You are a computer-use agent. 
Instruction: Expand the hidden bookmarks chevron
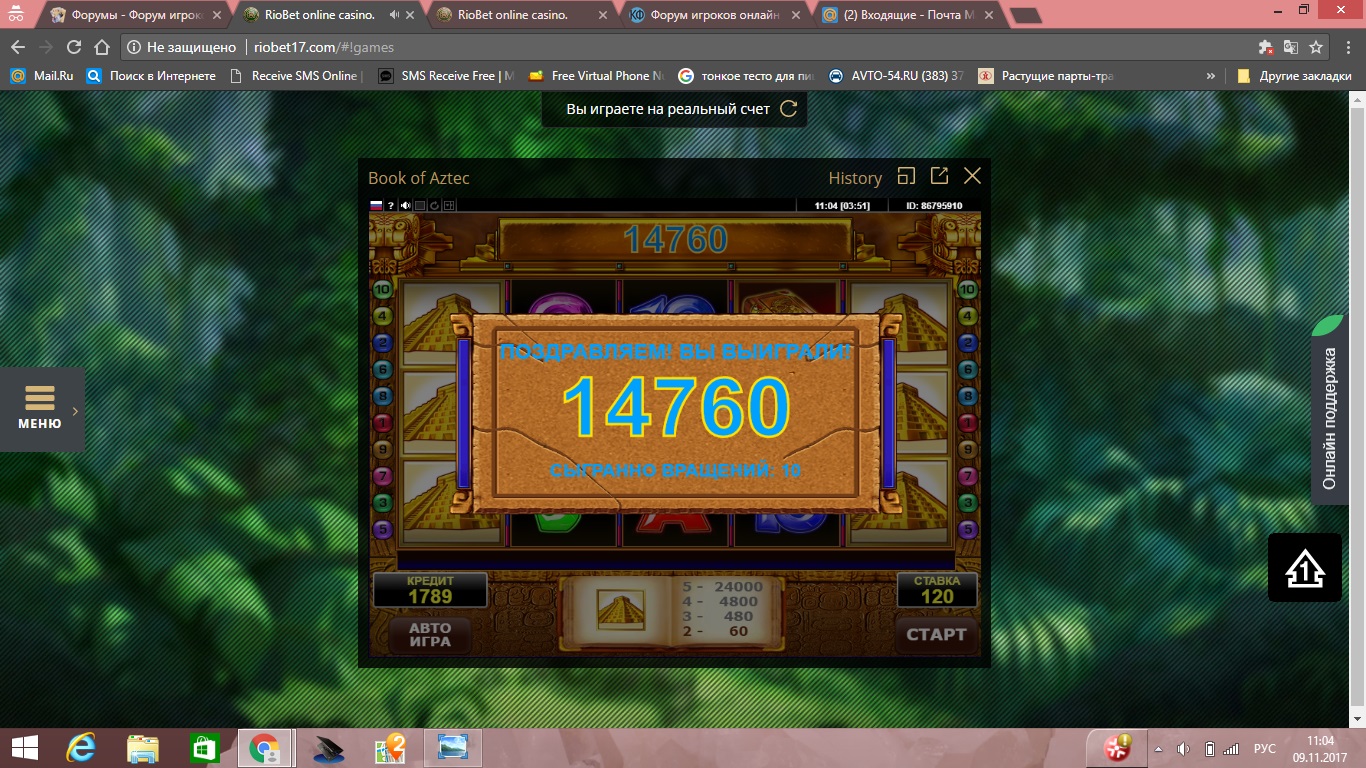[1211, 76]
